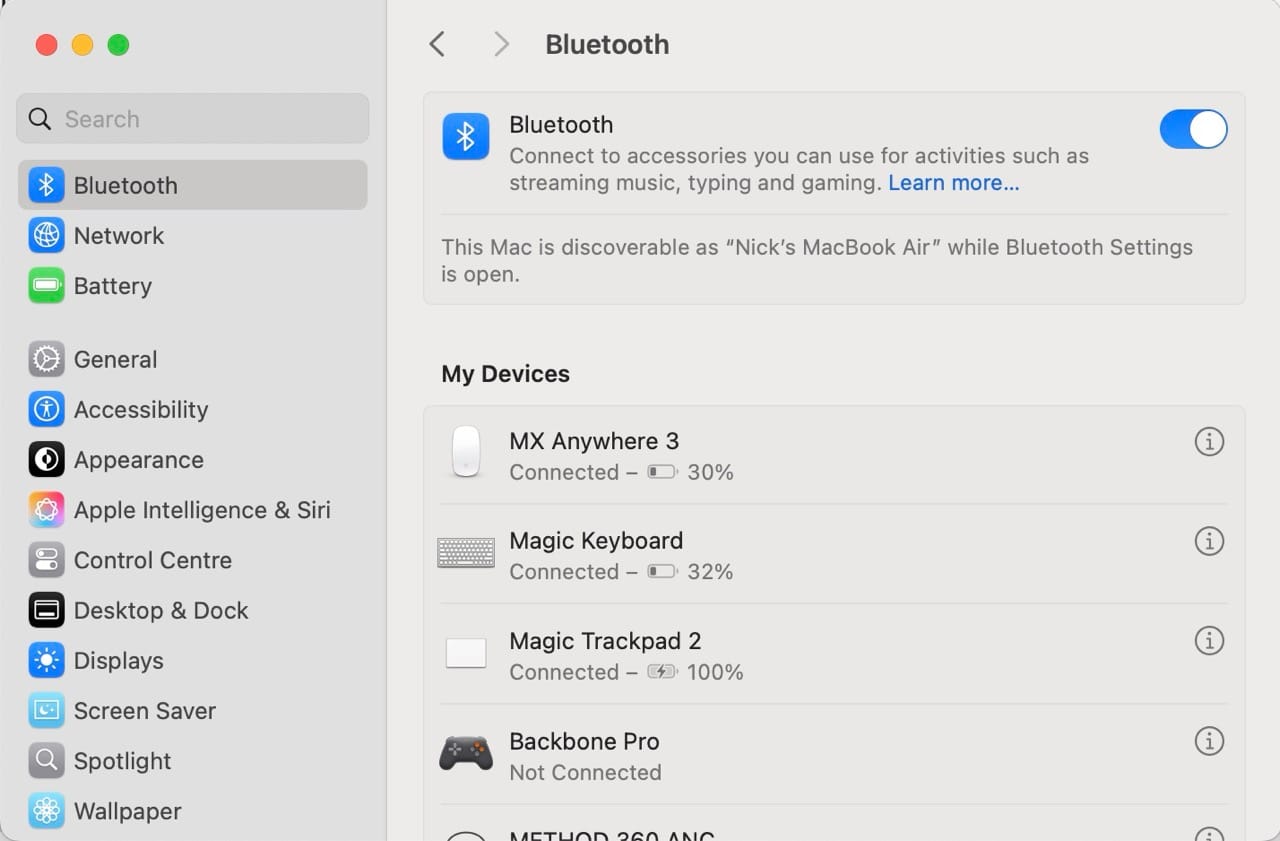Turn off Bluetooth with the toggle switch
Screen dimensions: 1280x841
click(1193, 129)
